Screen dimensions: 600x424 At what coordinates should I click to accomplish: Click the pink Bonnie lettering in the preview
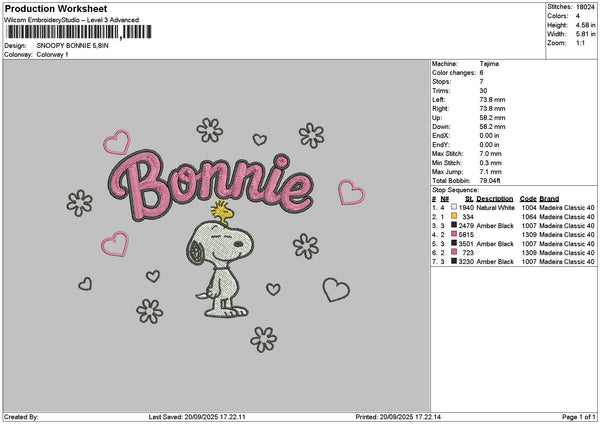pos(210,185)
